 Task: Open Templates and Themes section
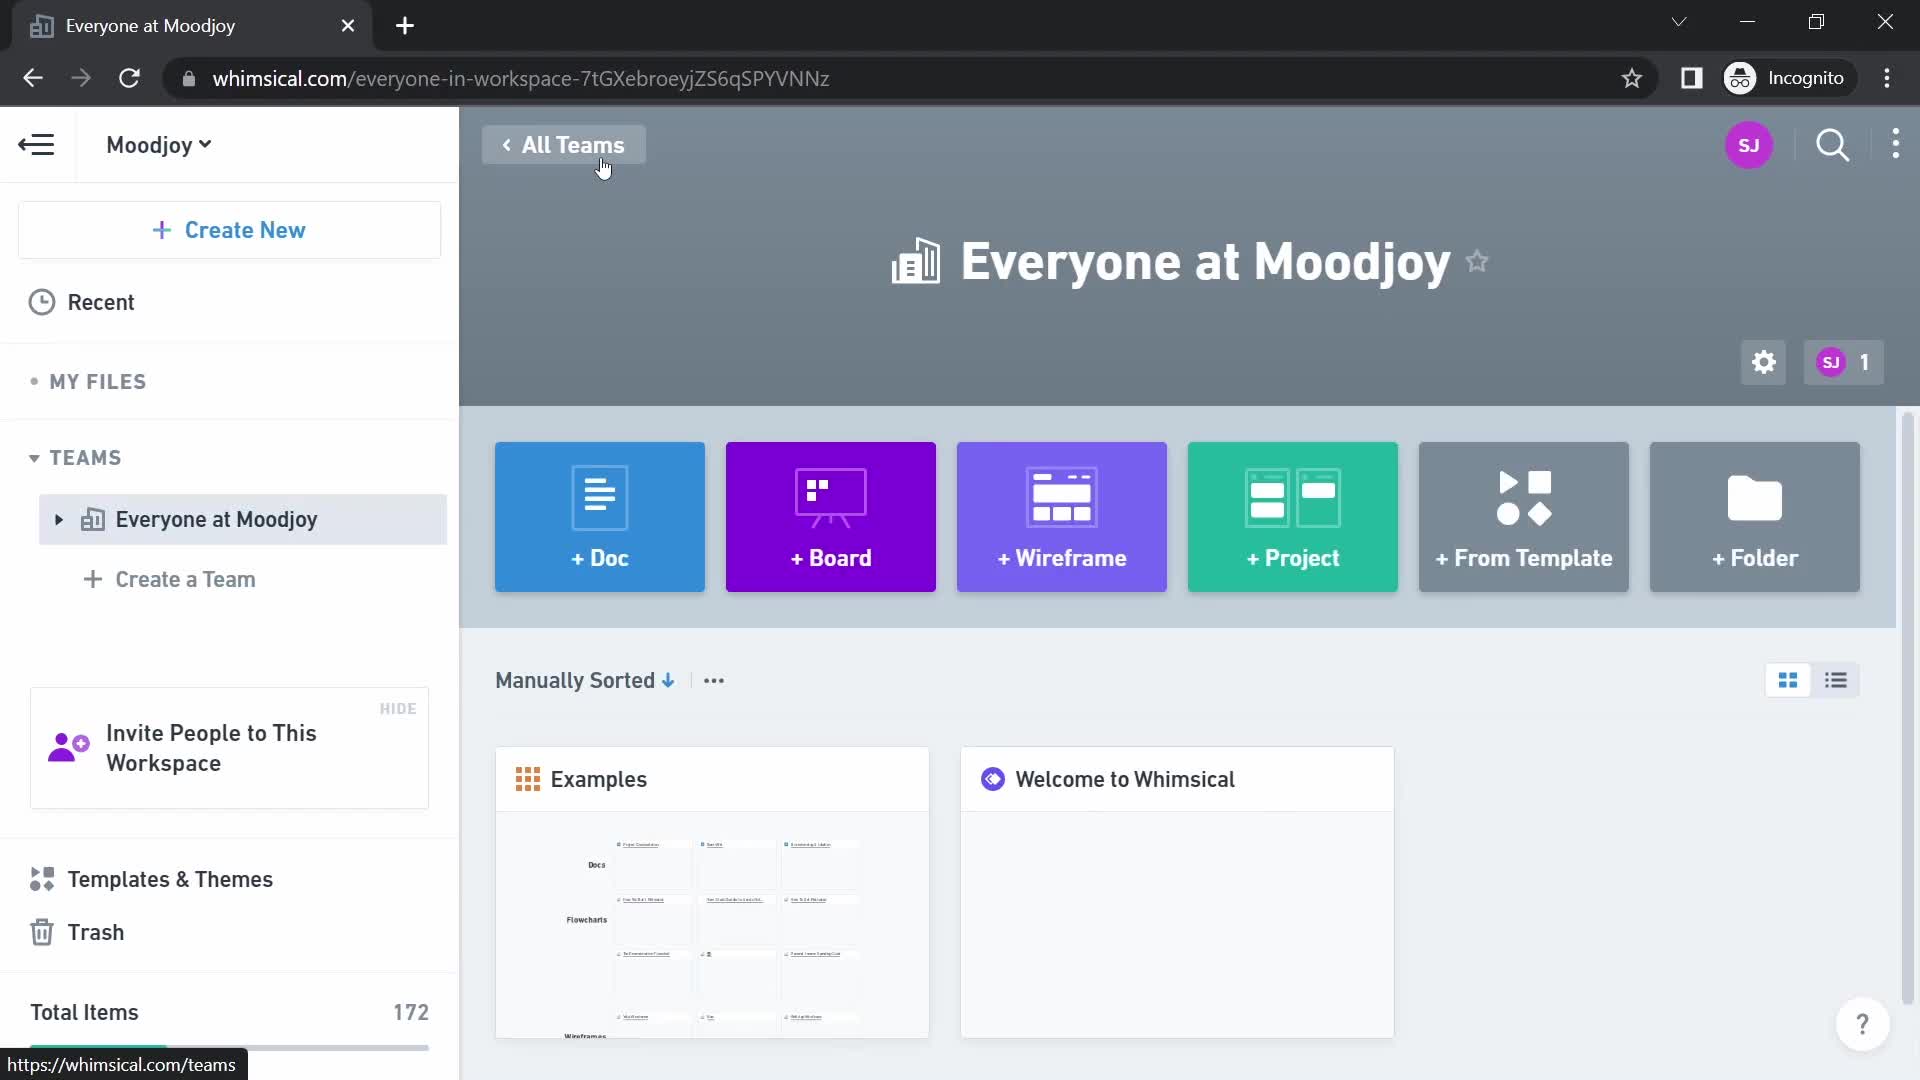click(x=169, y=880)
